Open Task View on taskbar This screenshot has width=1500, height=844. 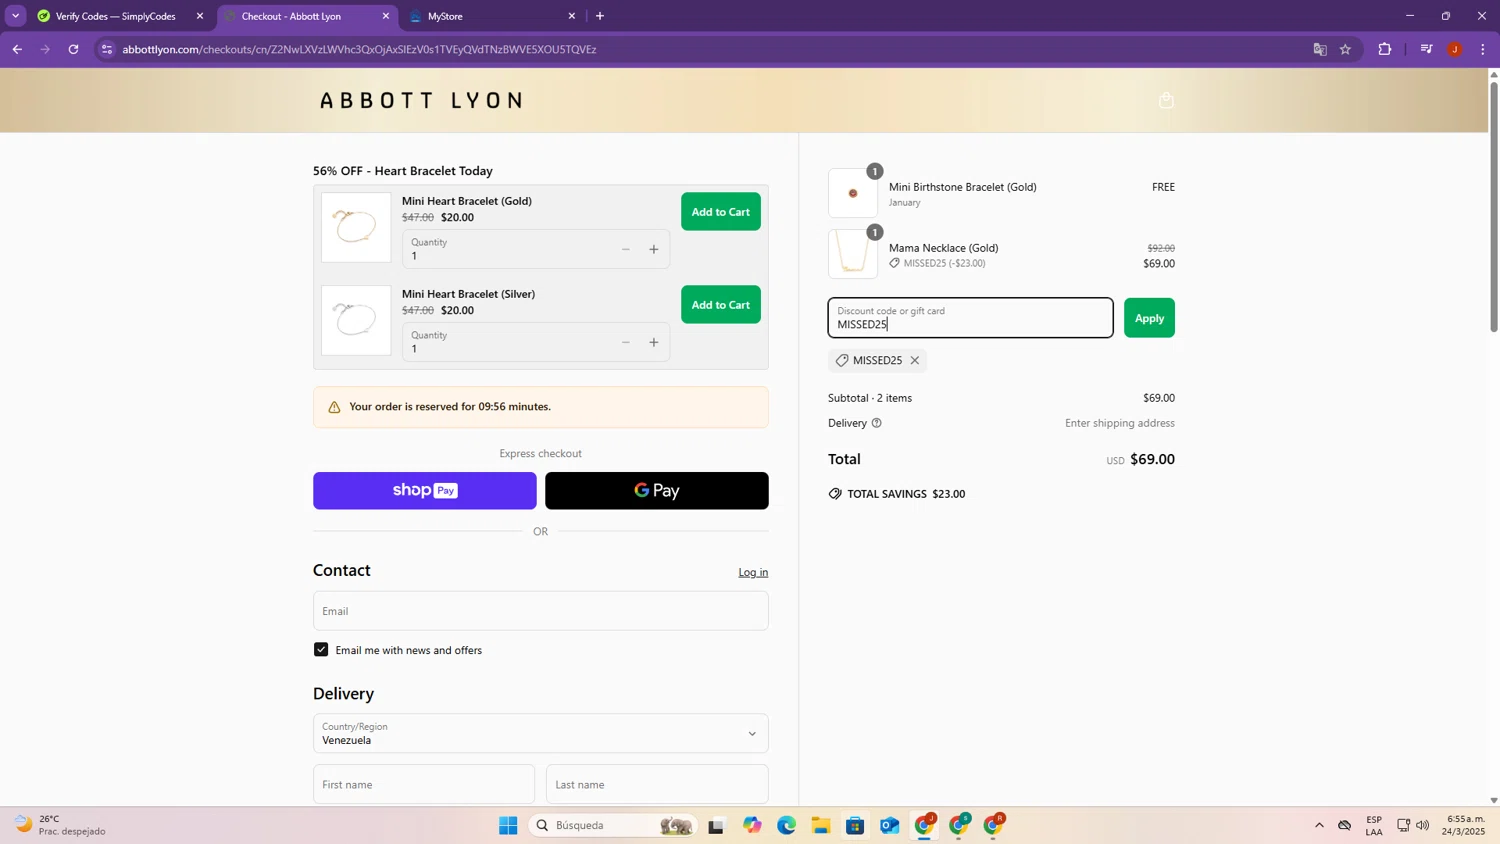tap(716, 825)
